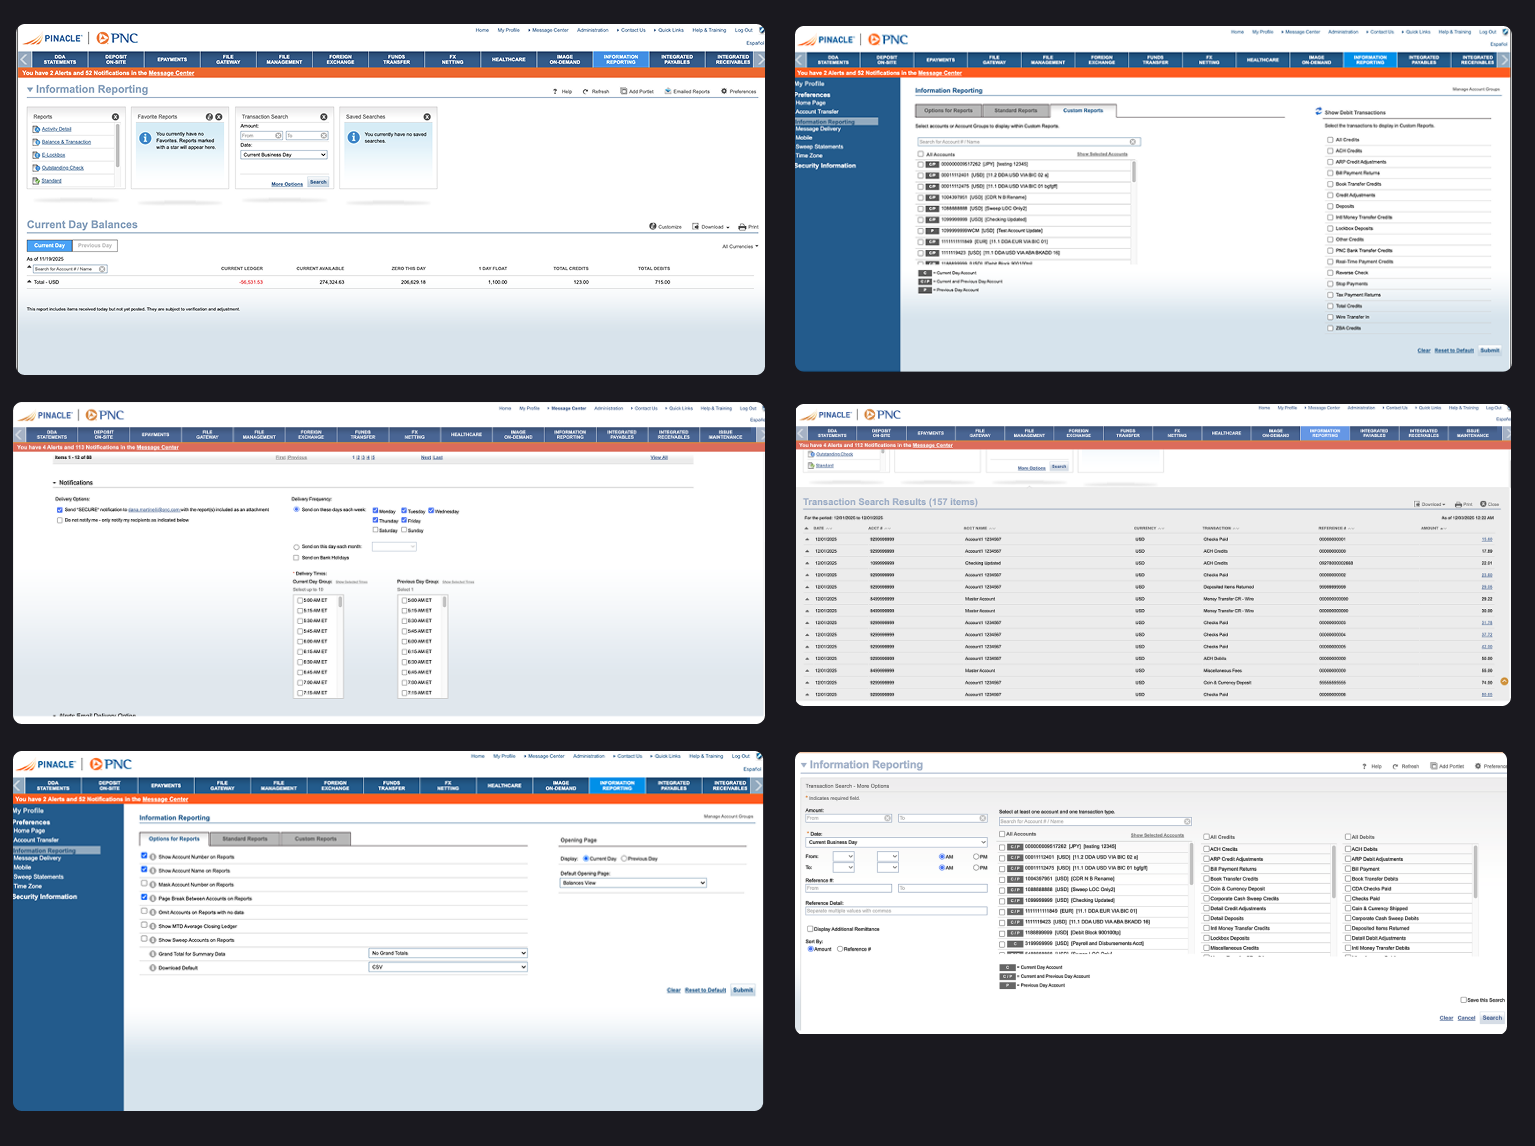
Task: Open Emailed Reports via its envelope icon
Action: point(668,90)
